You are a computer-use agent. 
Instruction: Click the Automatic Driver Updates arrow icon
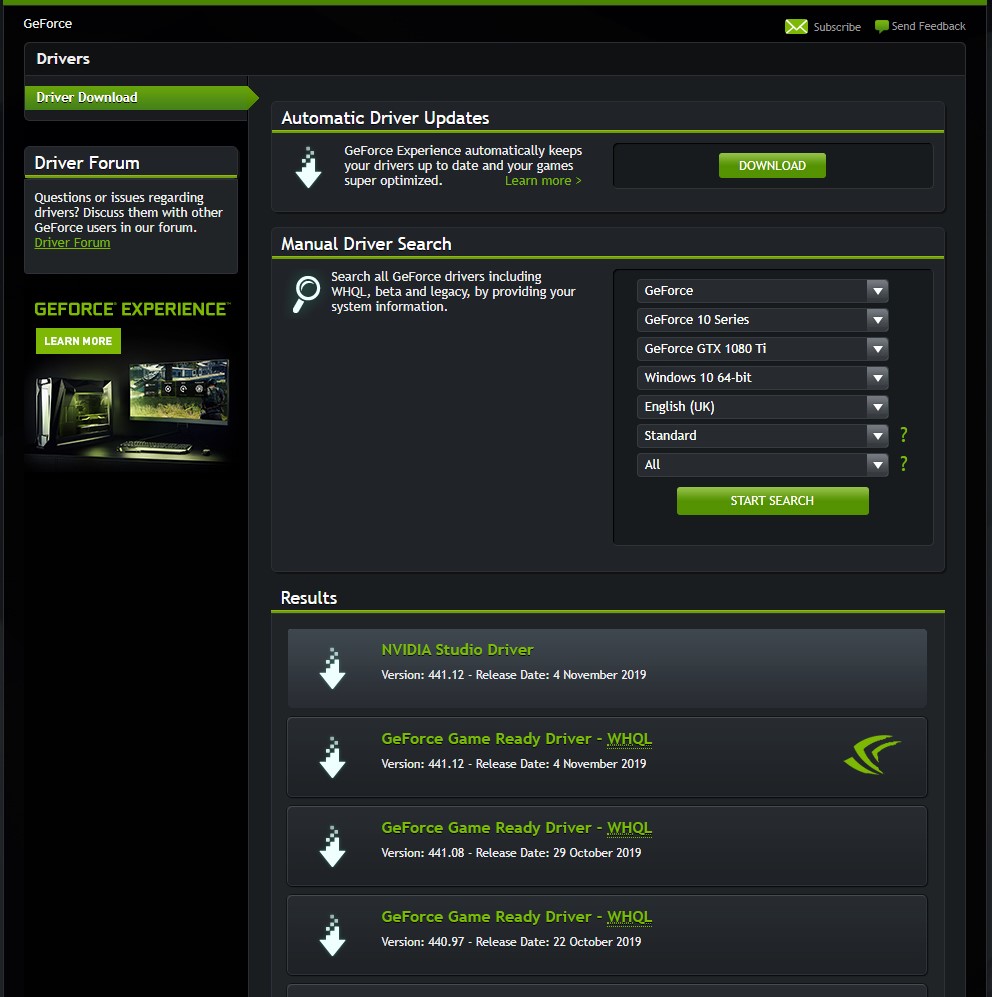pyautogui.click(x=308, y=167)
